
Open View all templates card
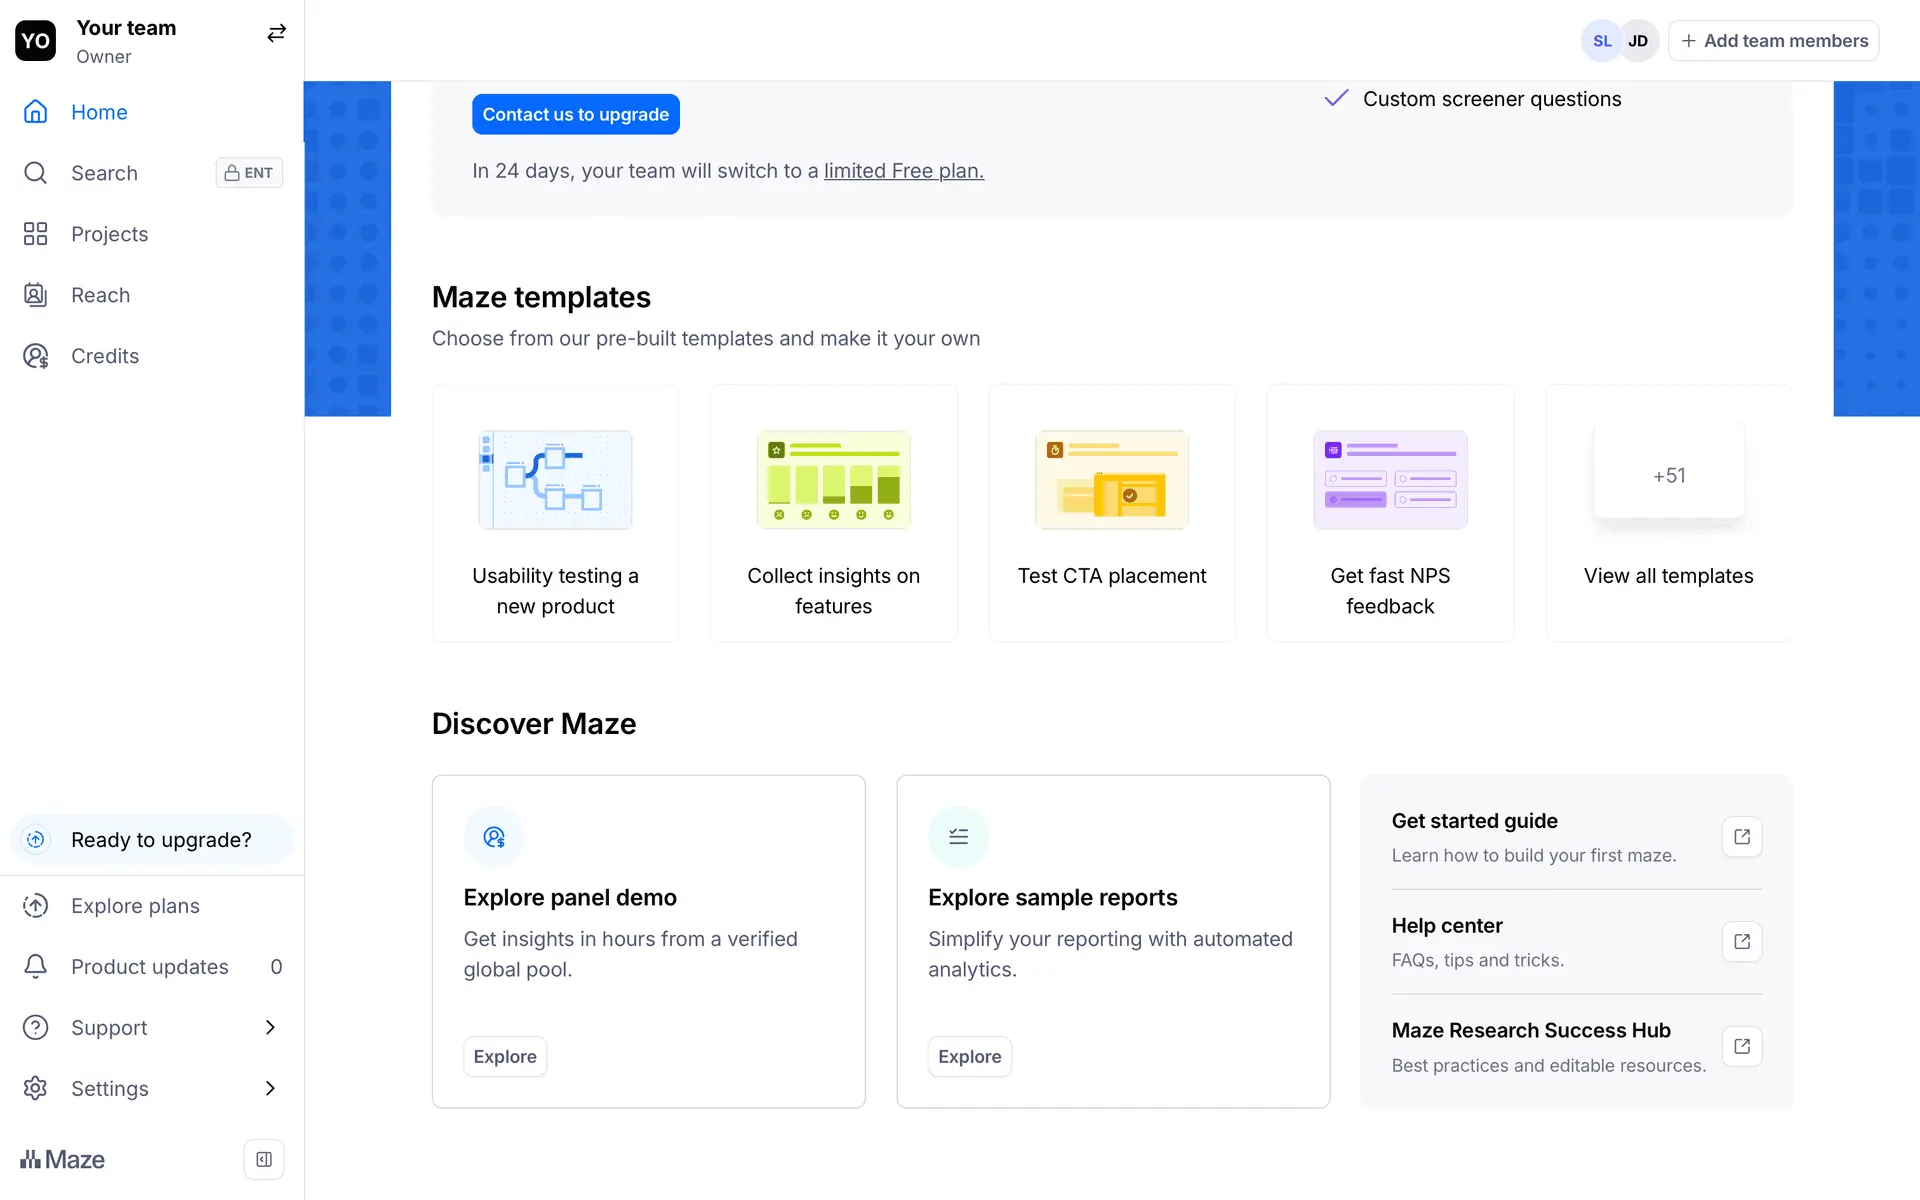click(x=1668, y=513)
